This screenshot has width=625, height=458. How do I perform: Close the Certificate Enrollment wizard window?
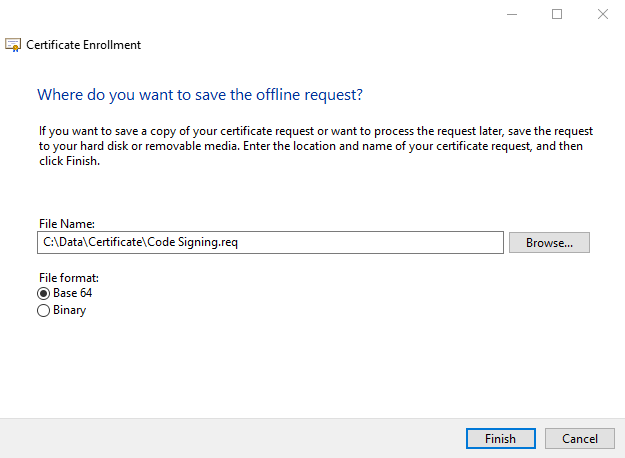[x=603, y=14]
